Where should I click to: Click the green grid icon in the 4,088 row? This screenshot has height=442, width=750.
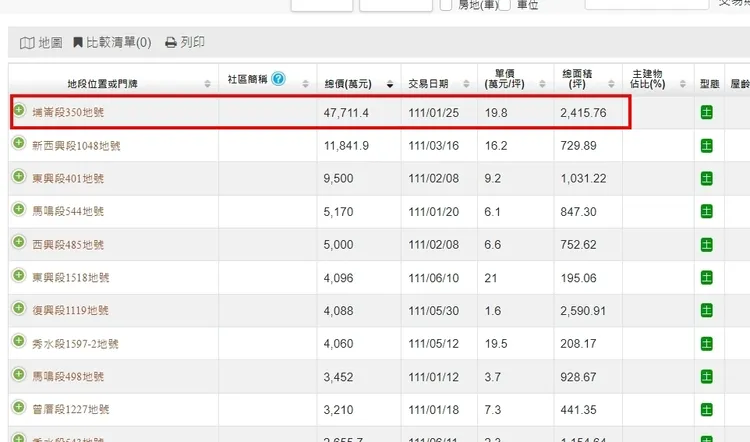tap(706, 310)
